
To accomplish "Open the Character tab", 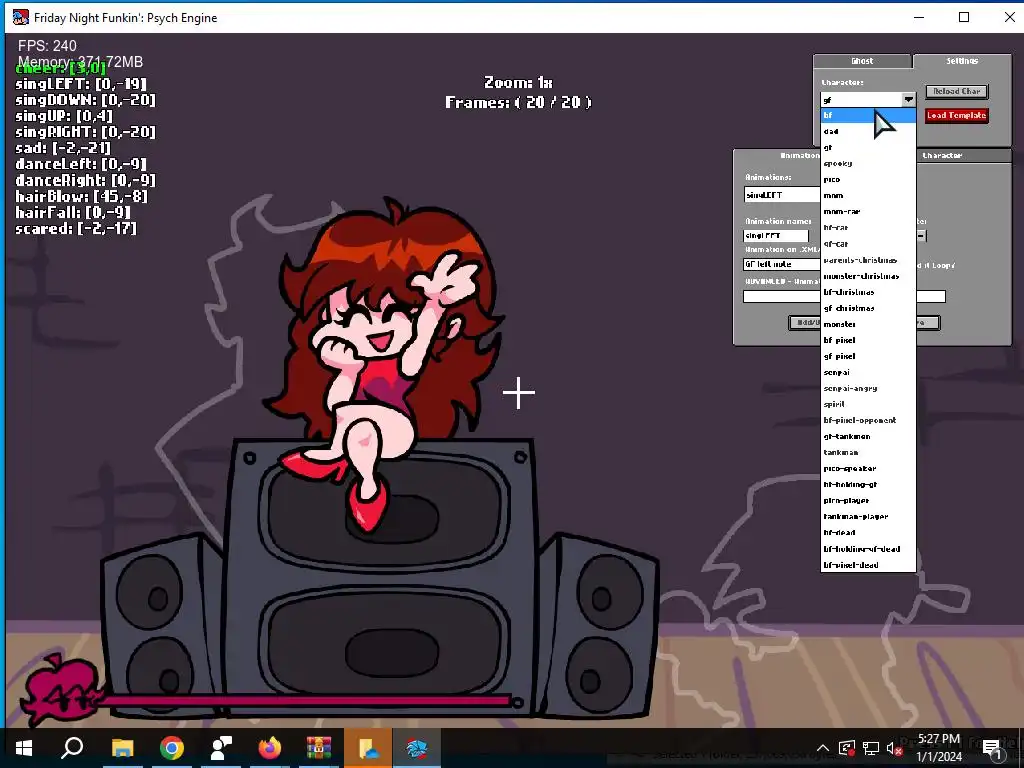I will tap(942, 155).
